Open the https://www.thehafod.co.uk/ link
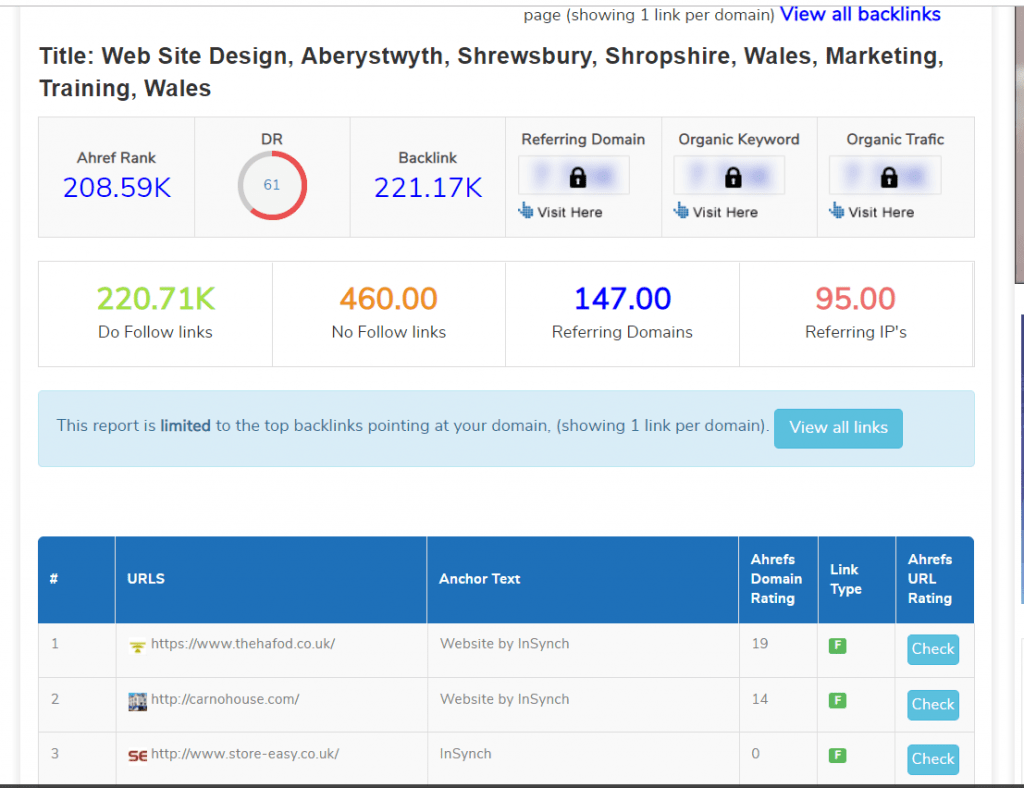 point(243,644)
